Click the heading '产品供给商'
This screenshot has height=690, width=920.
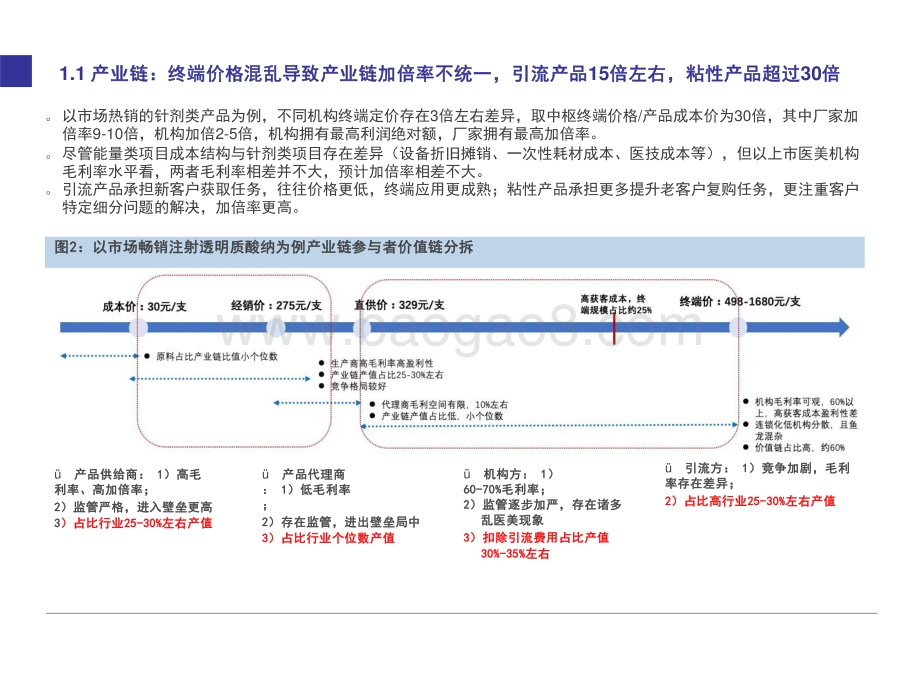click(x=106, y=474)
